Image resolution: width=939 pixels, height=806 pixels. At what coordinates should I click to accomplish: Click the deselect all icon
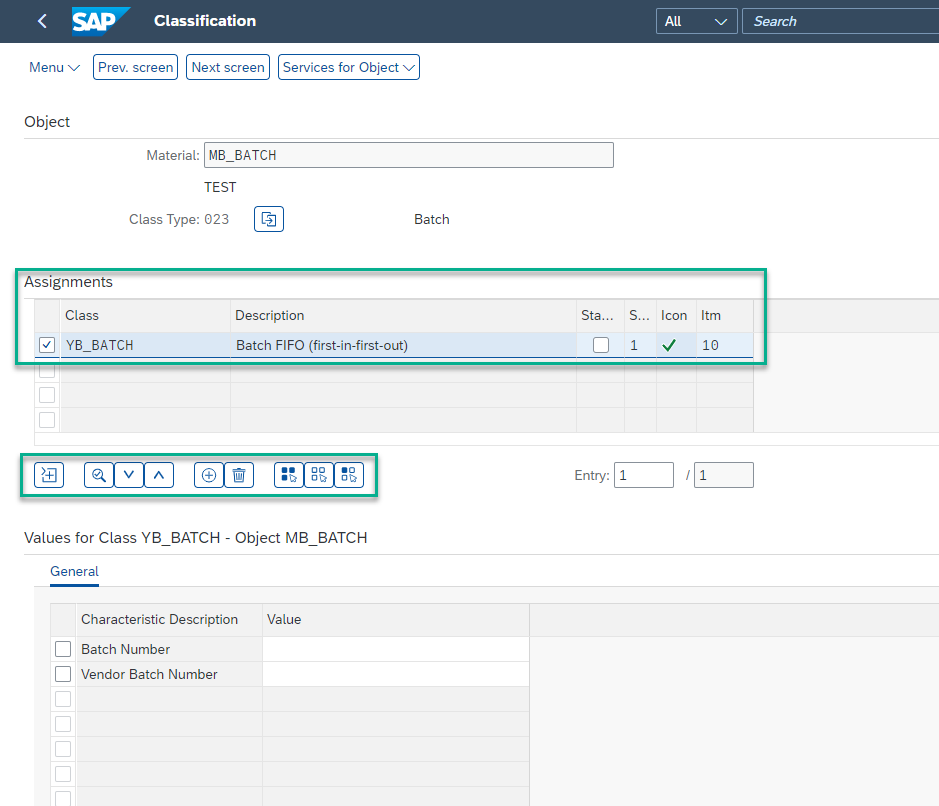tap(319, 475)
